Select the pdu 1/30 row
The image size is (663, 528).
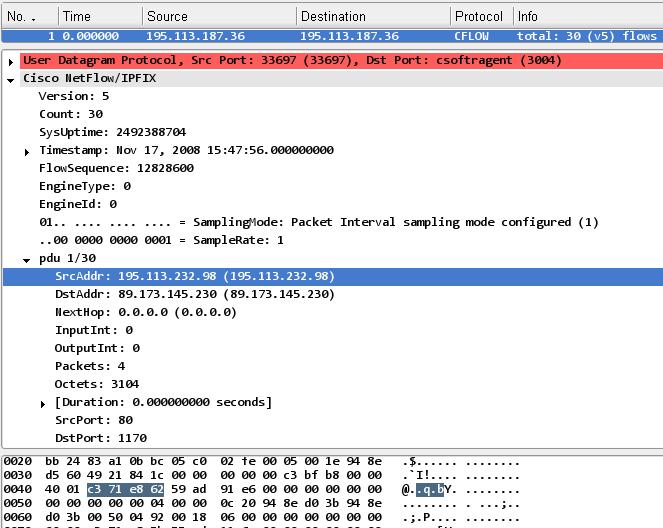67,258
